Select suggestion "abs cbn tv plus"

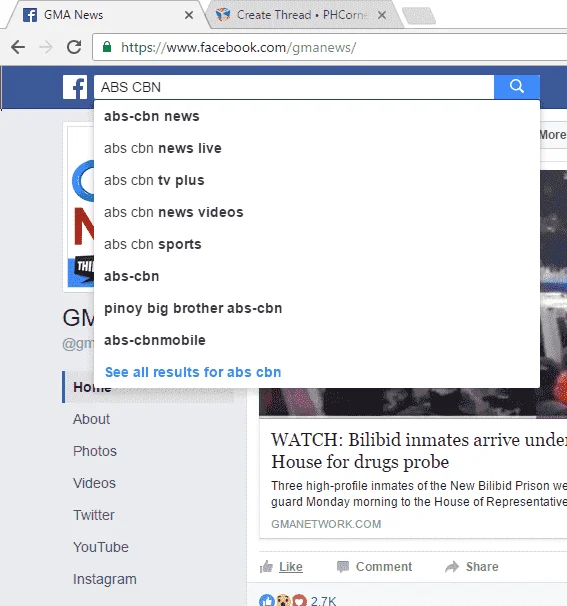click(317, 180)
